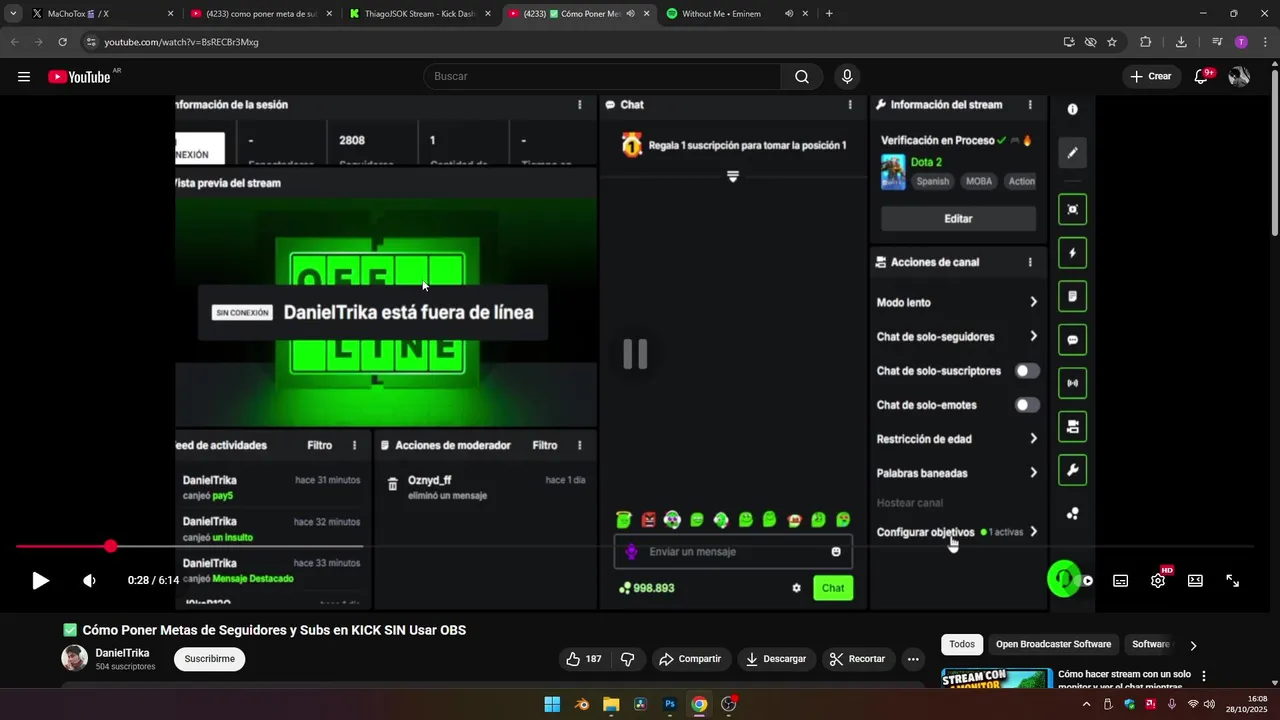The width and height of the screenshot is (1280, 720).
Task: Click the DanielTrika channel avatar
Action: tap(74, 658)
